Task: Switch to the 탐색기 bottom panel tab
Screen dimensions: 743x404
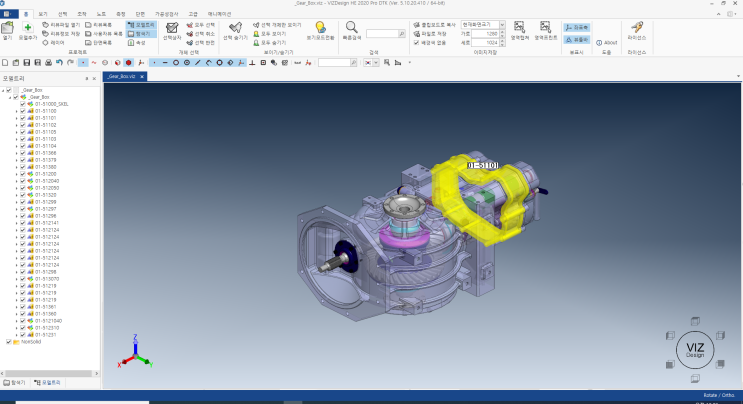Action: [x=14, y=383]
